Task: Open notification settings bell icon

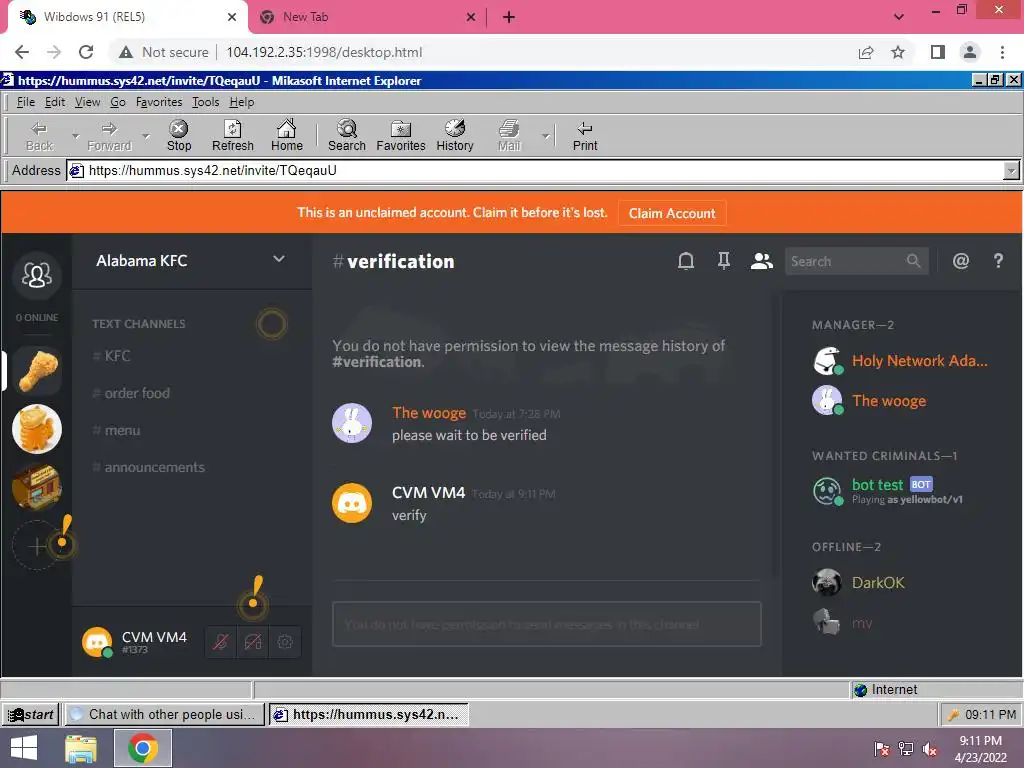Action: point(686,261)
